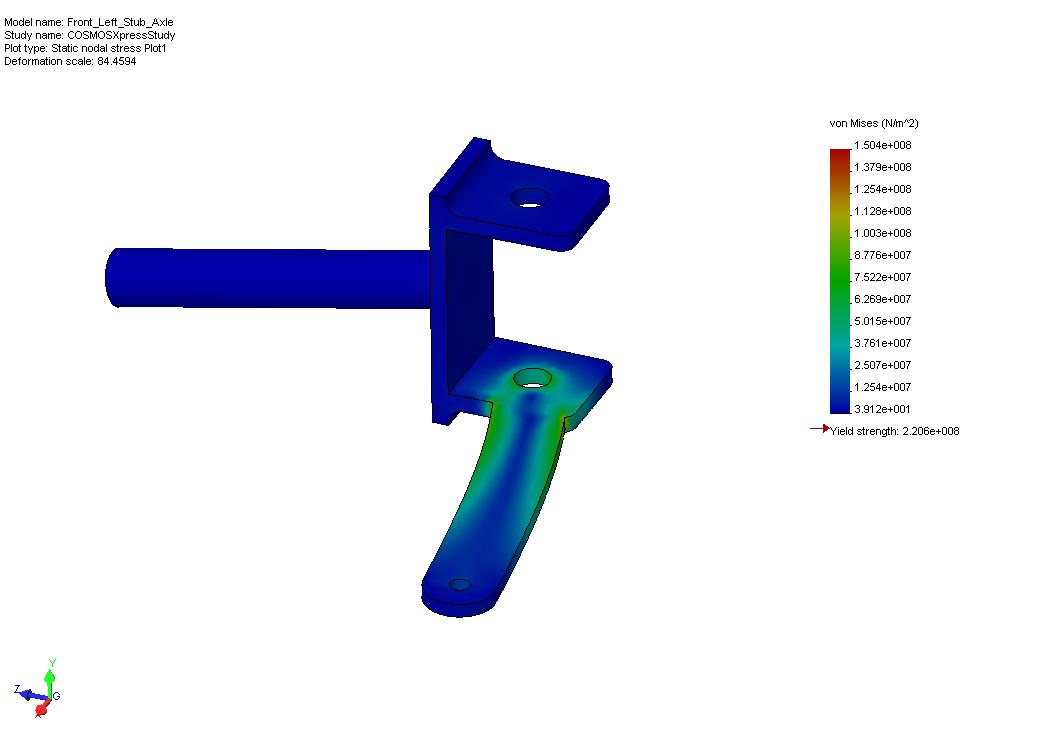Image resolution: width=1038 pixels, height=749 pixels.
Task: Click the Deformation scale 84.4594 text
Action: (70, 61)
